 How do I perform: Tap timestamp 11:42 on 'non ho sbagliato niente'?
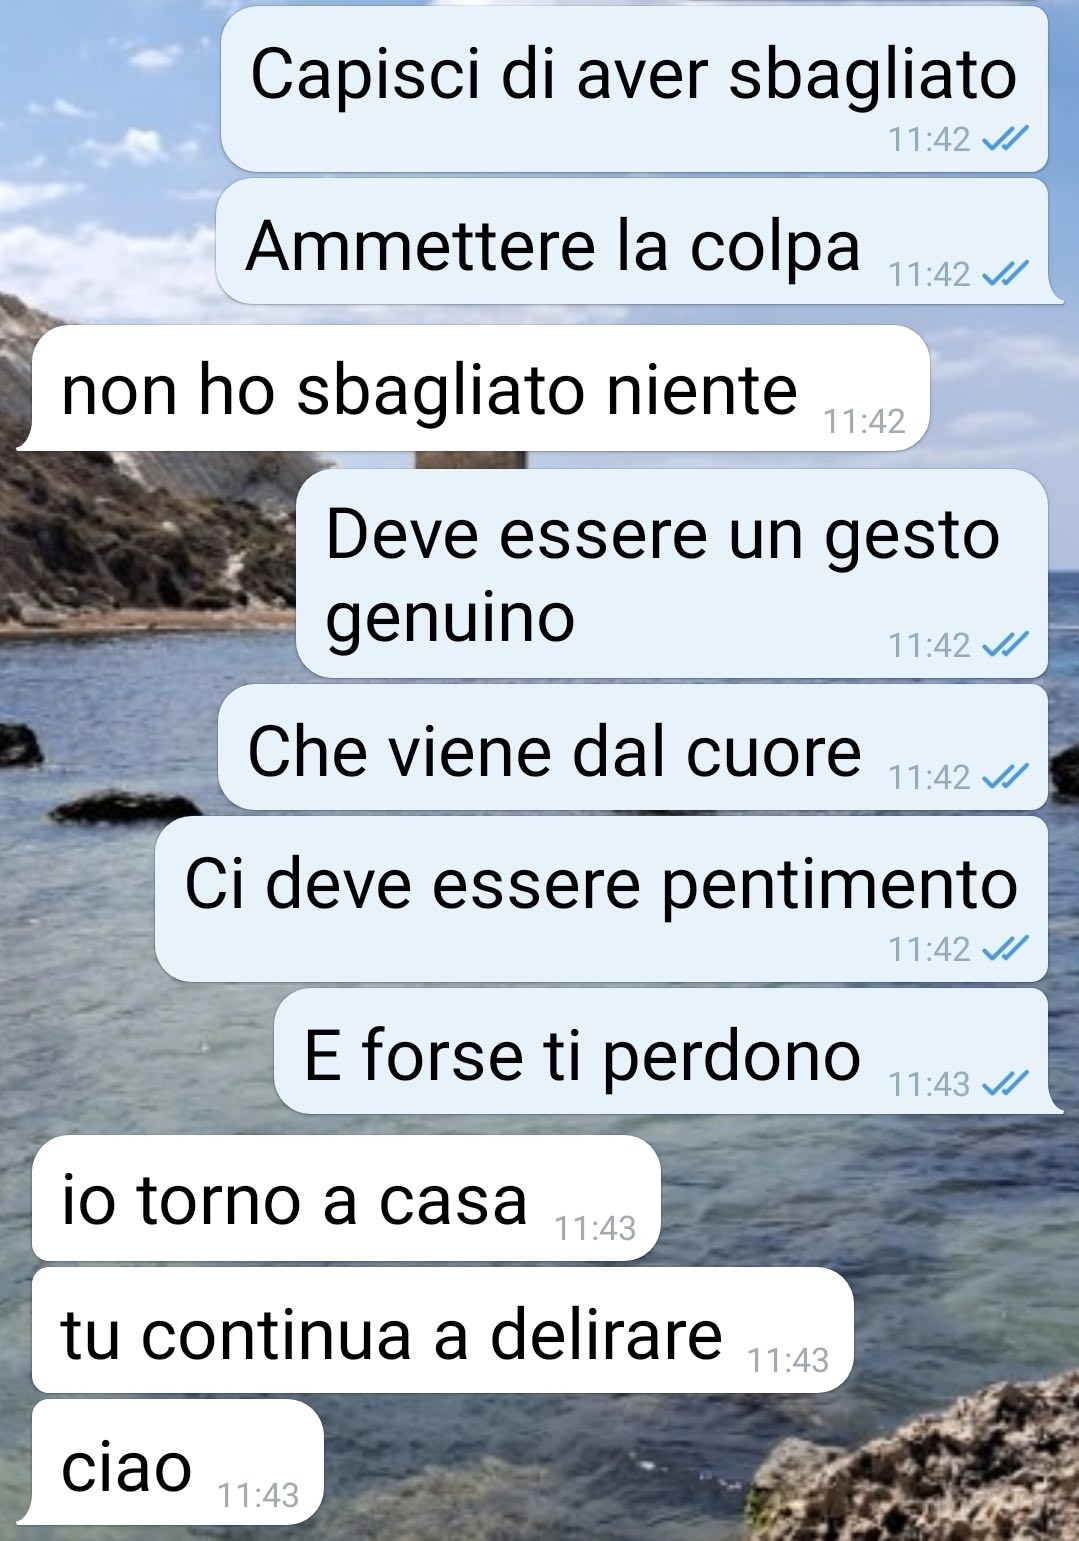point(864,421)
